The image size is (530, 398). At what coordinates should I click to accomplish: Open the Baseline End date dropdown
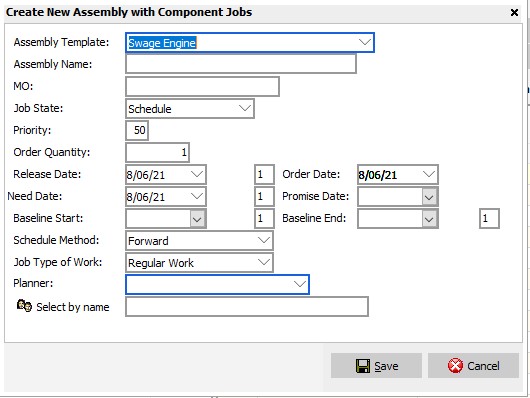(x=429, y=219)
